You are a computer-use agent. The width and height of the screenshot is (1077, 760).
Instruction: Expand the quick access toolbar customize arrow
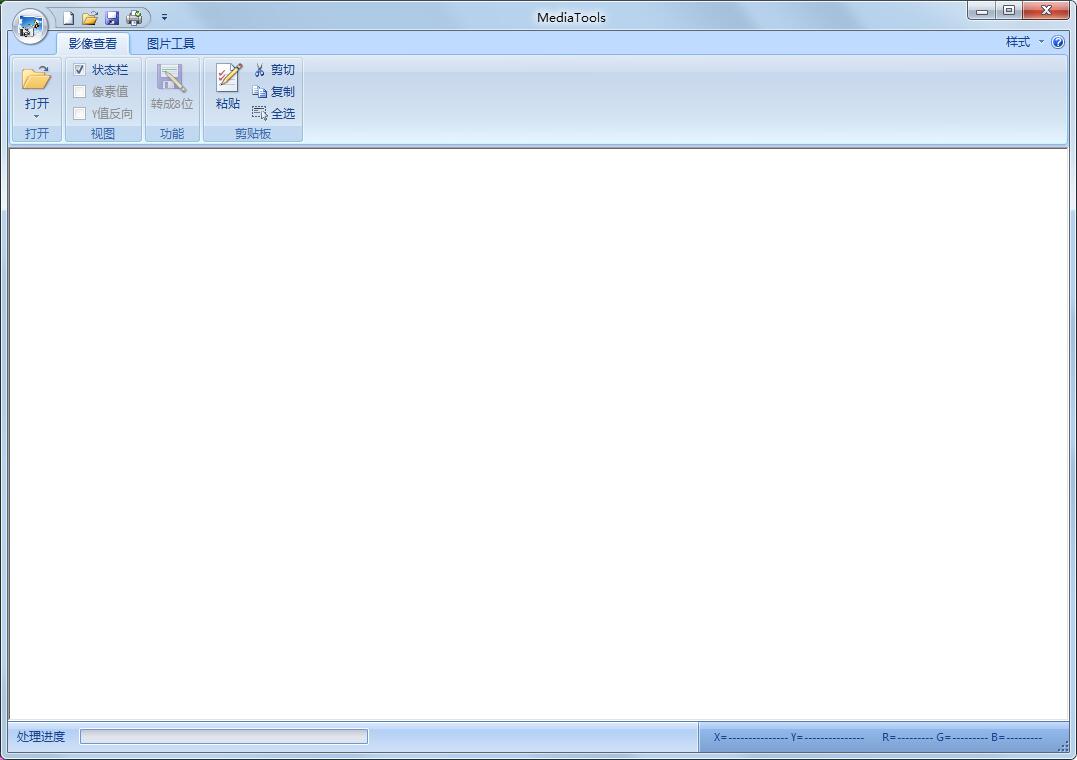click(x=164, y=17)
